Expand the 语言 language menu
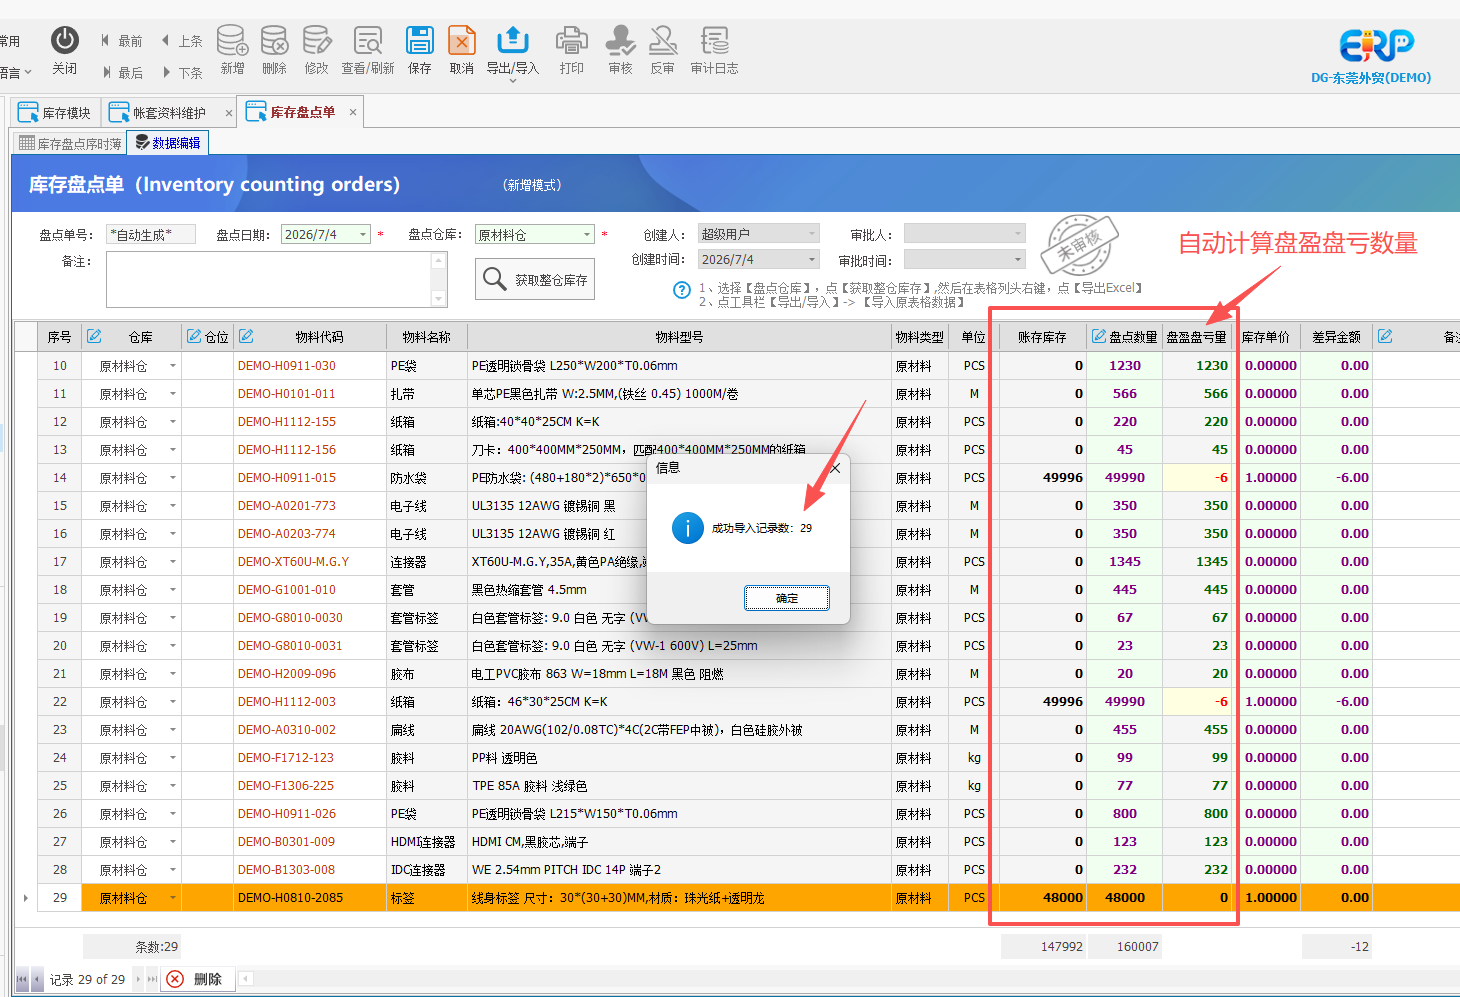Image resolution: width=1460 pixels, height=997 pixels. [16, 72]
